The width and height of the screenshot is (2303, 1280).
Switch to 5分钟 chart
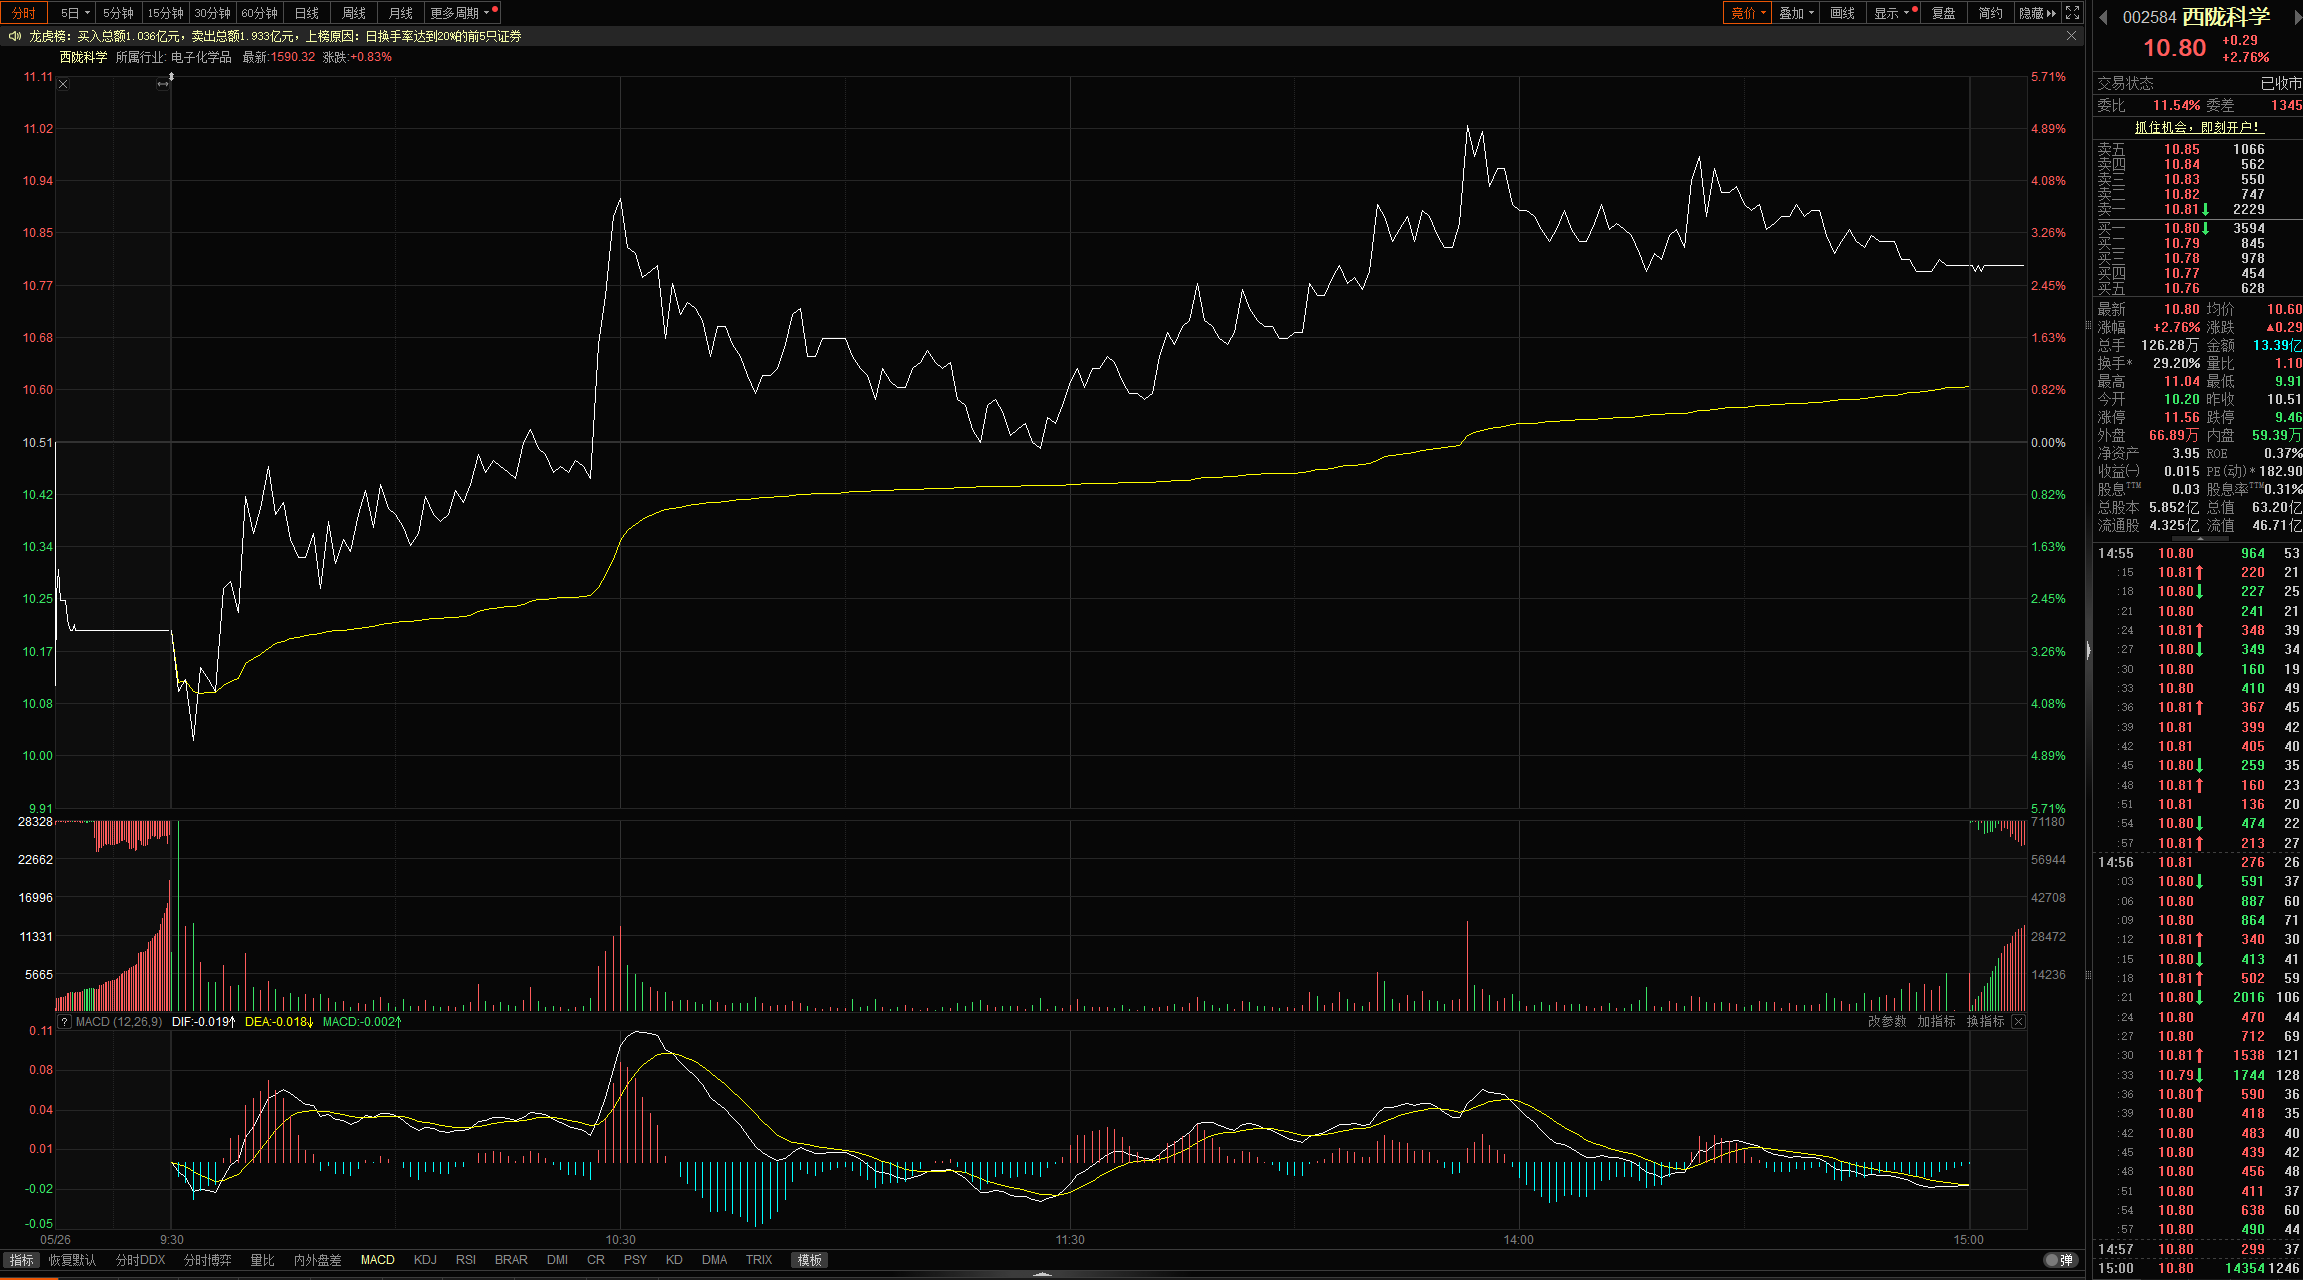(x=118, y=13)
